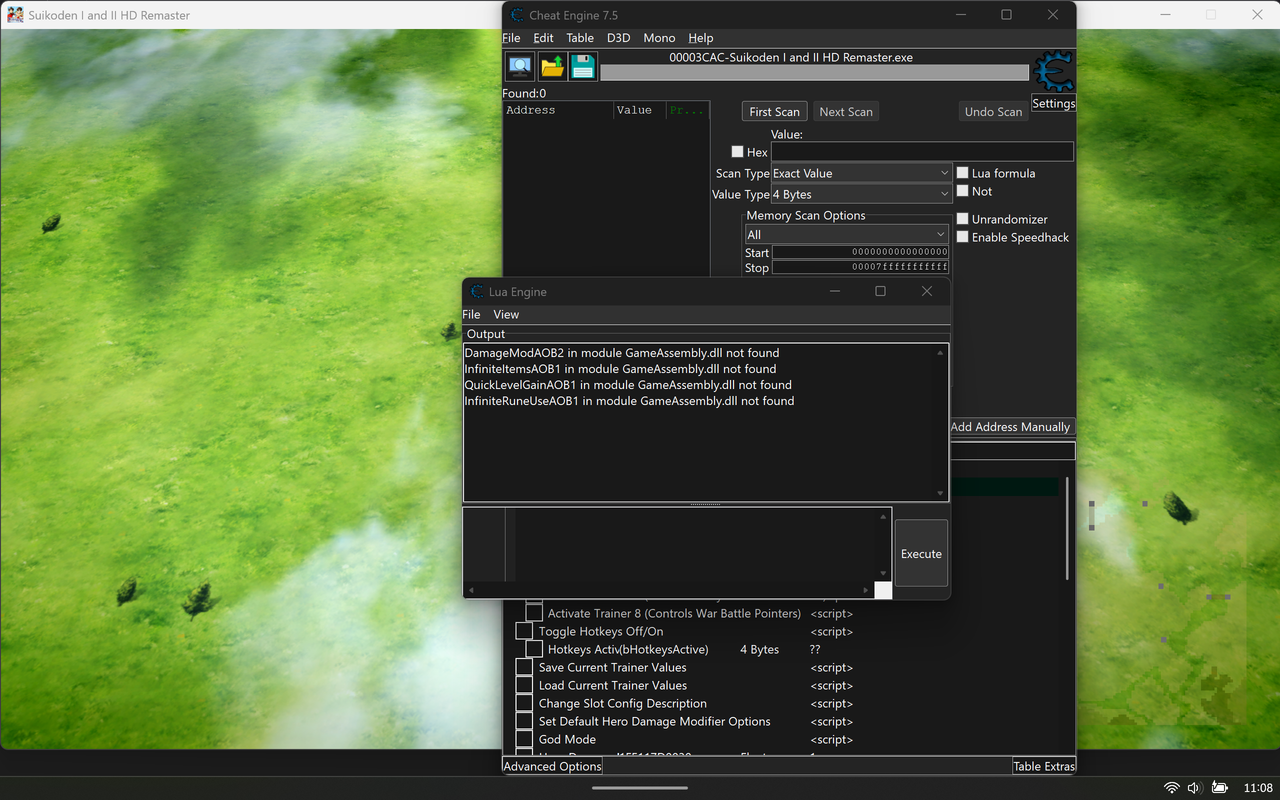Activate the God Mode script checkbox
Image resolution: width=1280 pixels, height=800 pixels.
pyautogui.click(x=524, y=740)
